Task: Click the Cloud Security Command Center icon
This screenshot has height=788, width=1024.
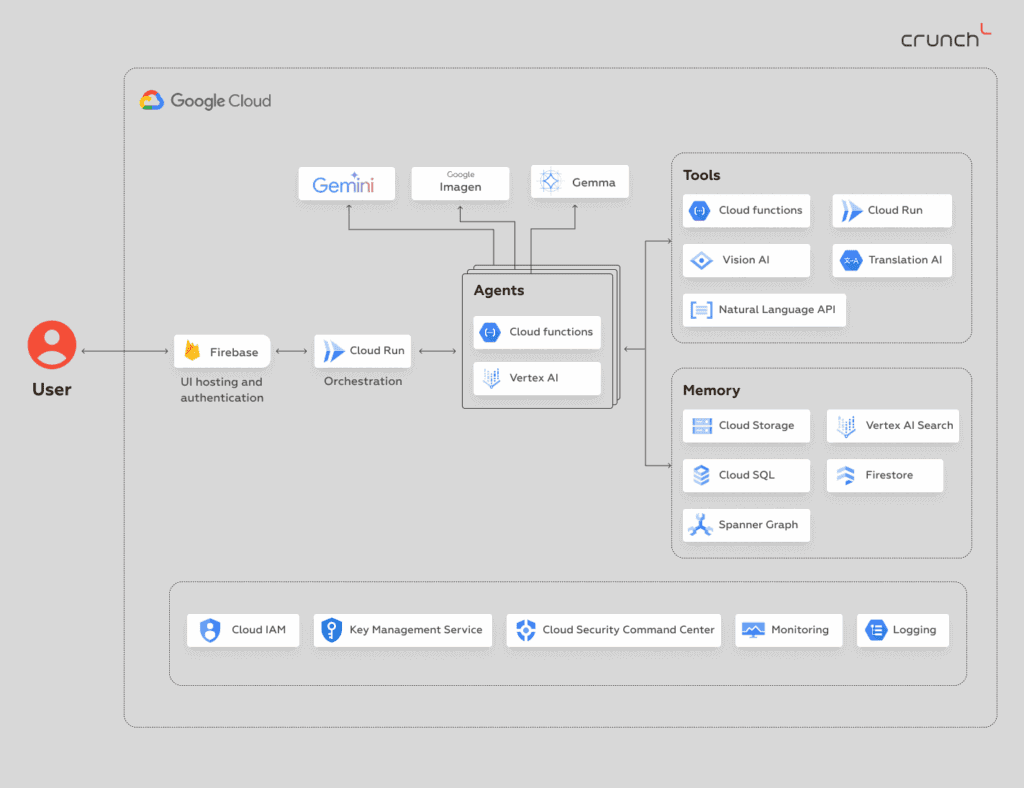Action: 526,630
